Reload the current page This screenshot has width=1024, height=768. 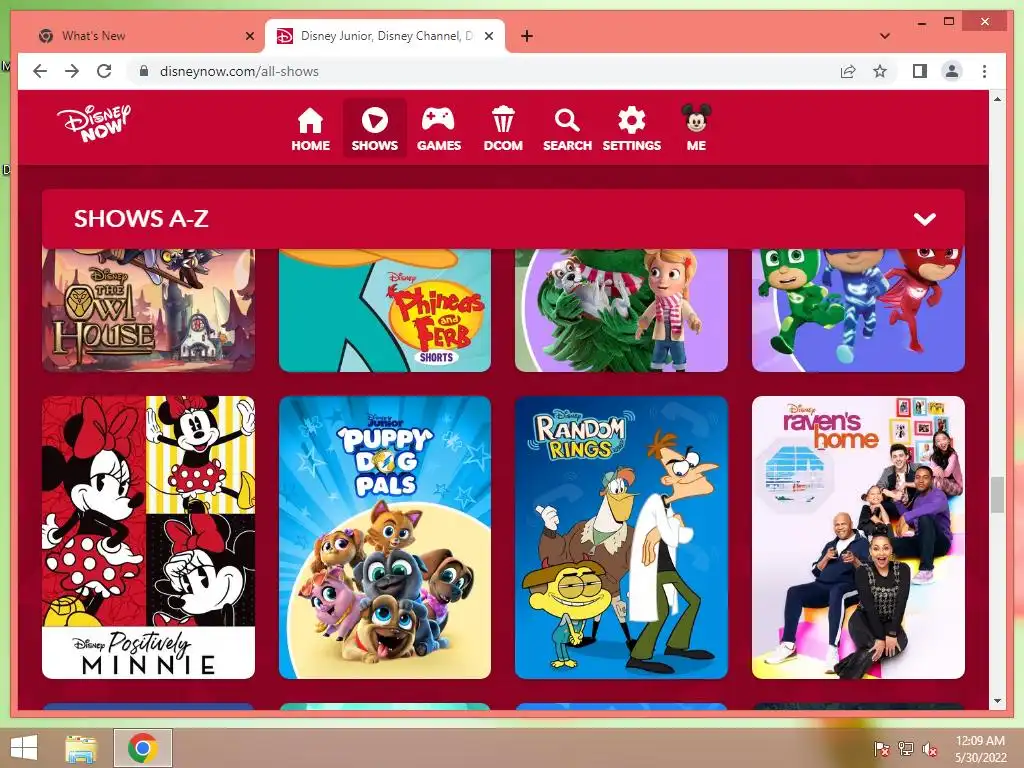click(x=104, y=71)
